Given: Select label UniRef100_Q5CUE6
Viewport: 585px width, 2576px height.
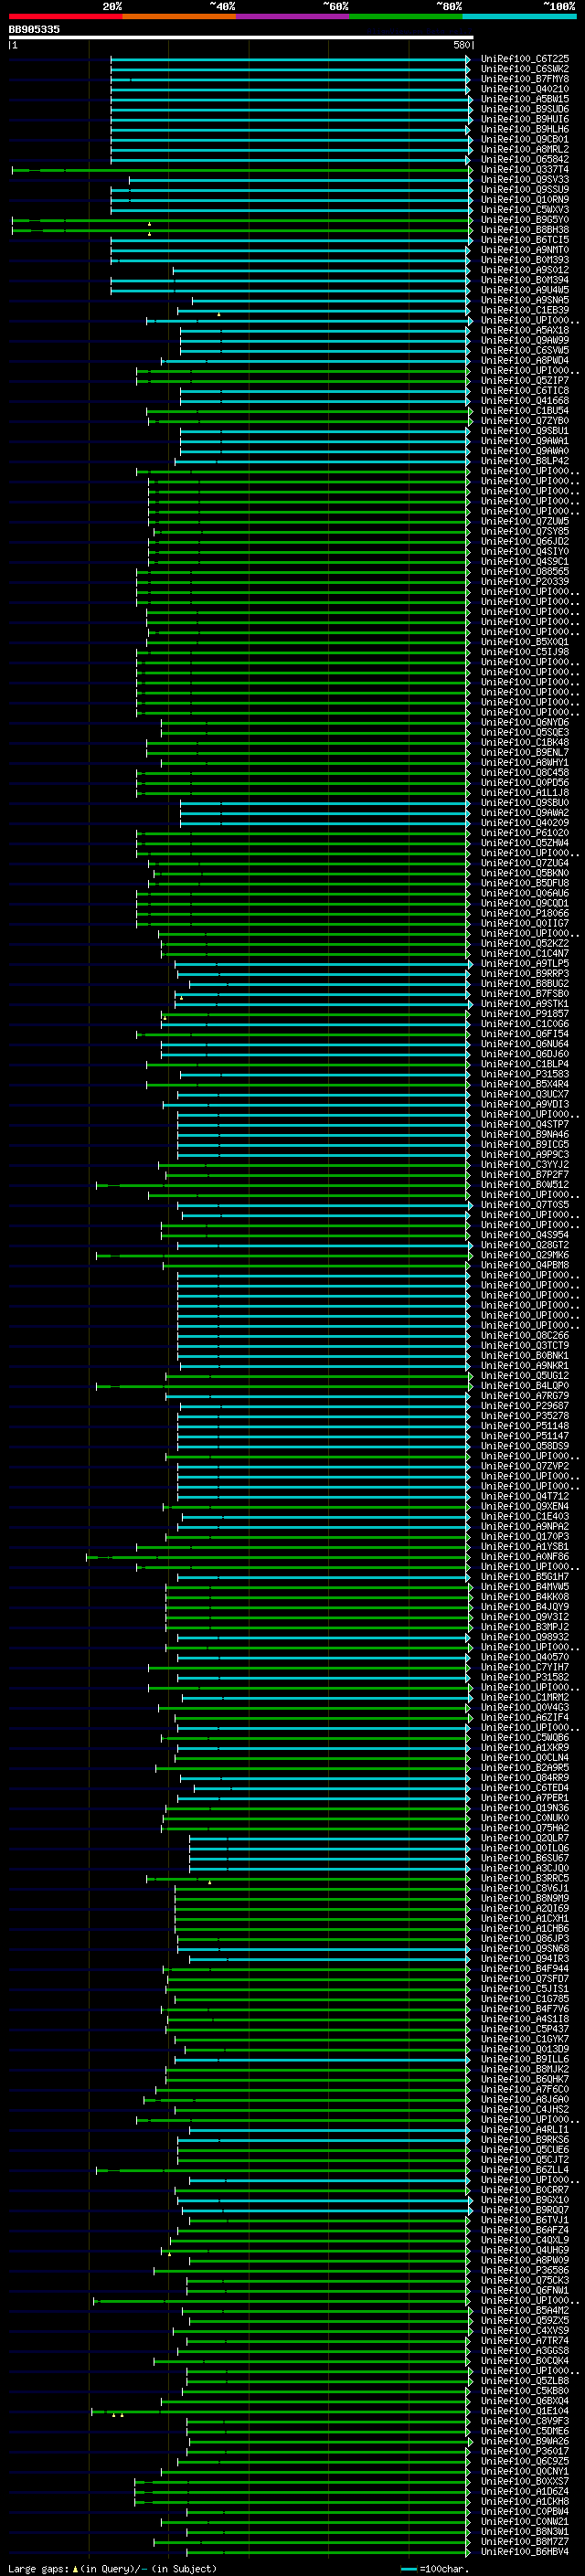Looking at the screenshot, I should pos(524,2149).
